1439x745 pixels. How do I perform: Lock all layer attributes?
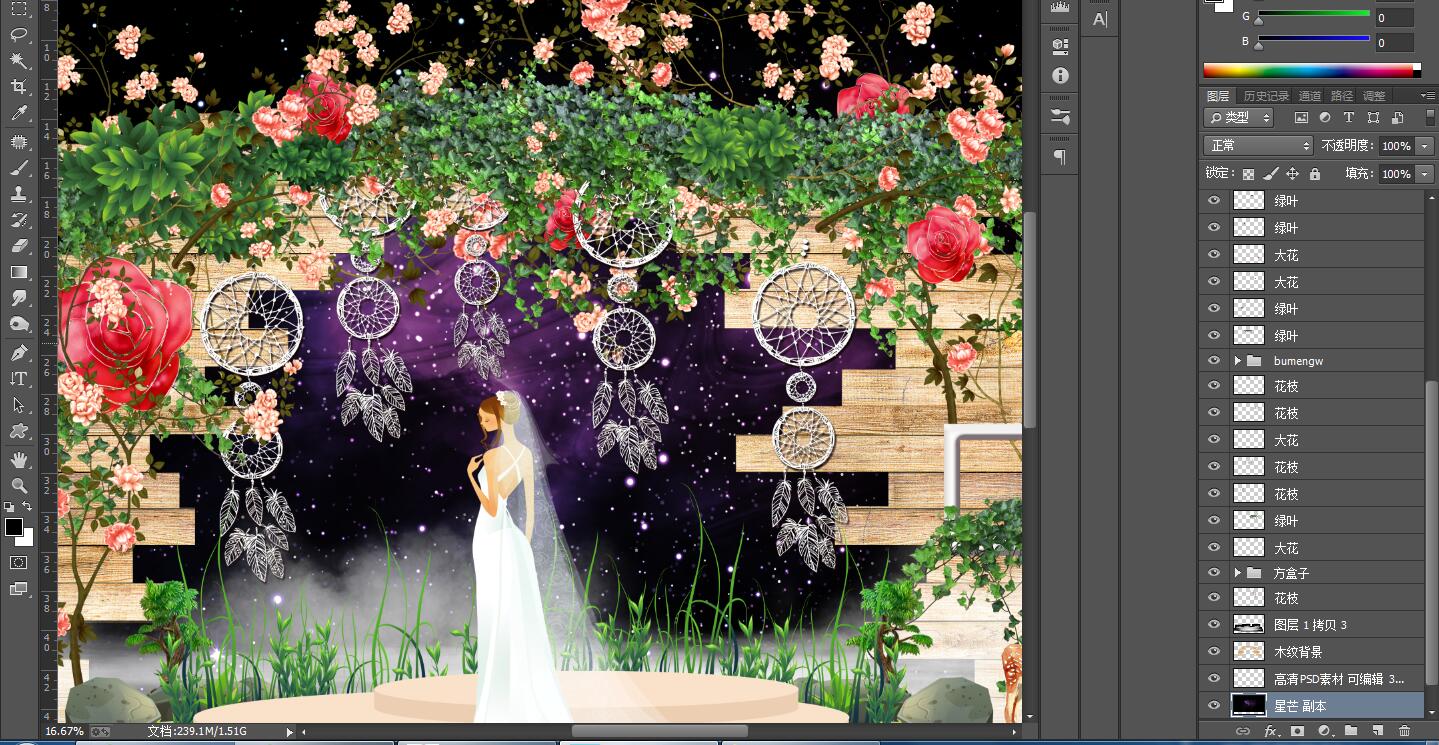click(x=1315, y=174)
